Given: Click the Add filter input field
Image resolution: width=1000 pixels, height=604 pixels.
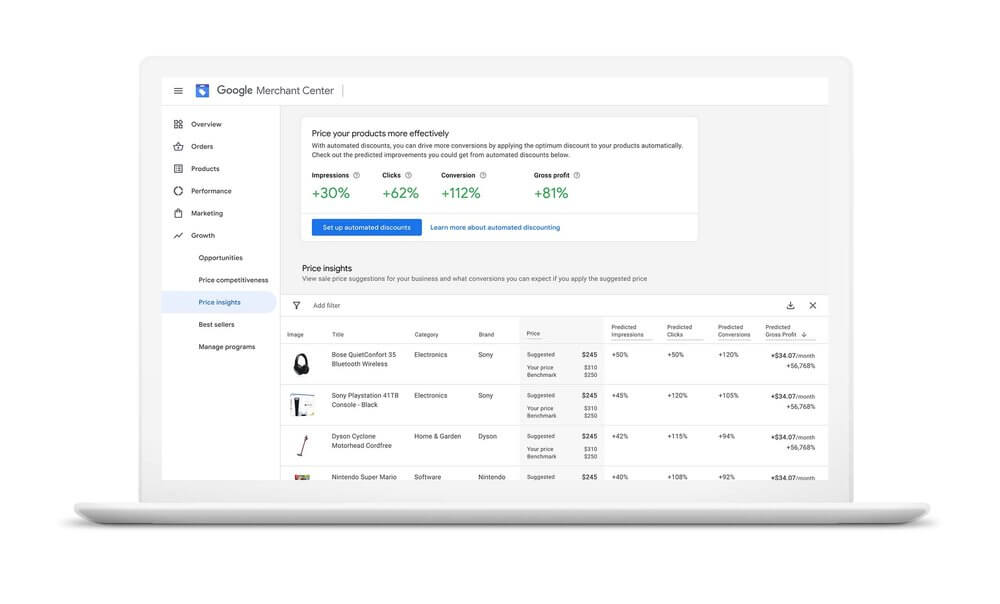Looking at the screenshot, I should click(327, 305).
